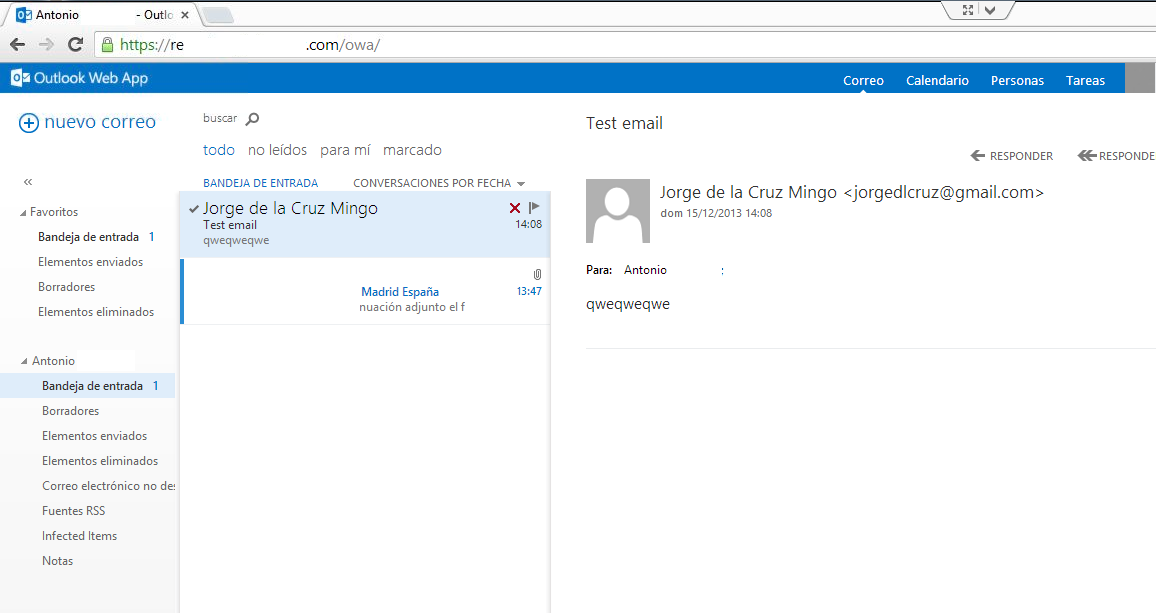Open Borradores under Antonio
Viewport: 1156px width, 613px height.
pyautogui.click(x=70, y=411)
